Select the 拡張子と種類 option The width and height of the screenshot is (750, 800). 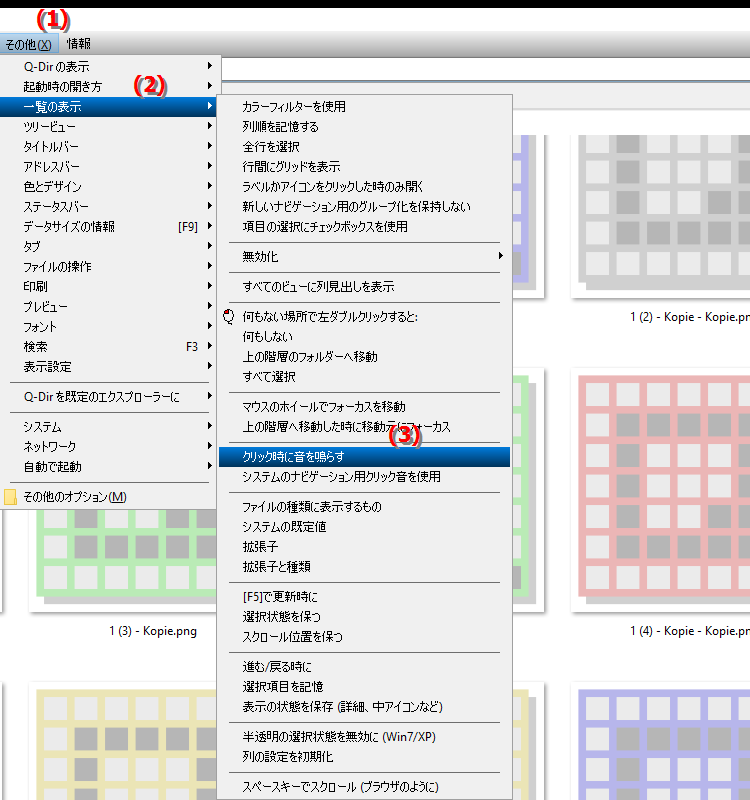(x=364, y=566)
